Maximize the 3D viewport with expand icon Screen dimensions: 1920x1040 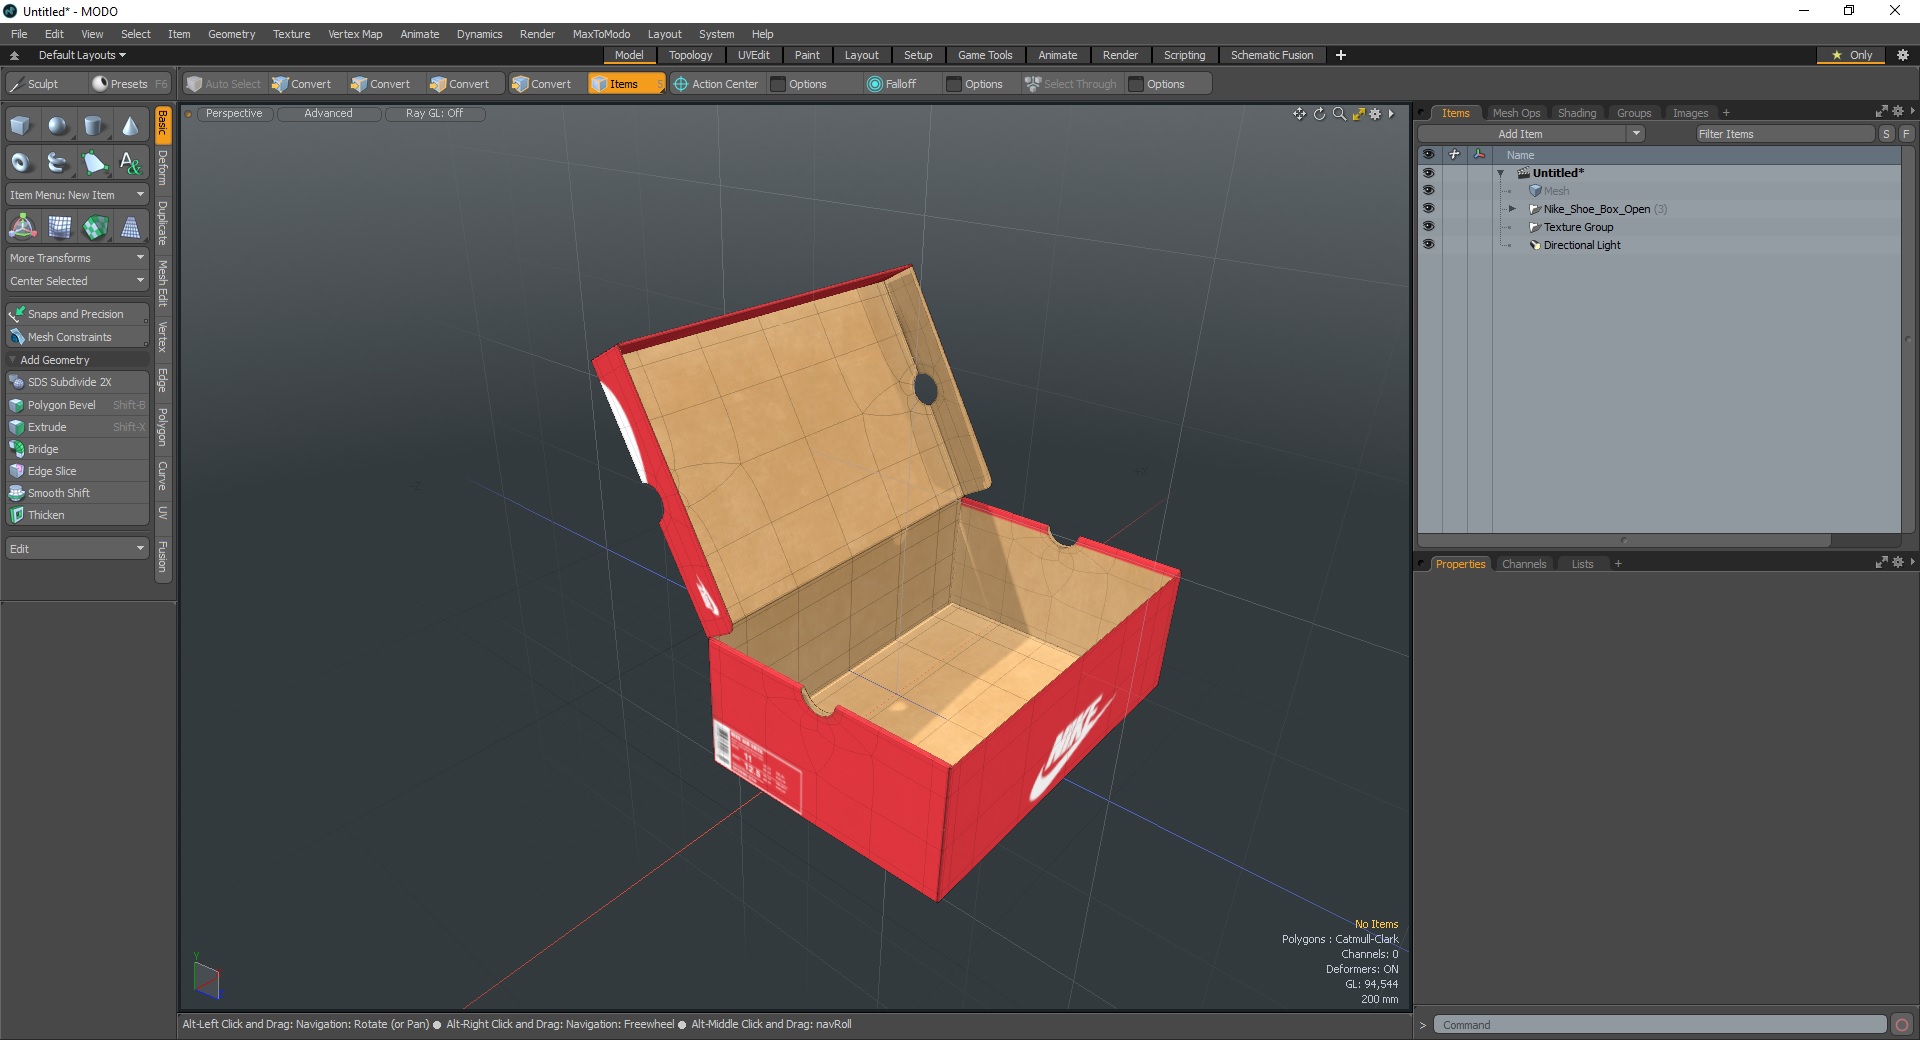coord(1358,114)
